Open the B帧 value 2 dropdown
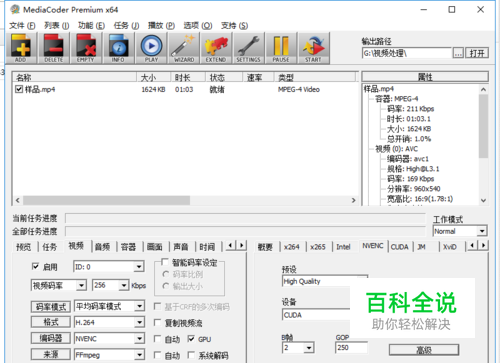Viewport: 500px width, 363px height. point(298,348)
